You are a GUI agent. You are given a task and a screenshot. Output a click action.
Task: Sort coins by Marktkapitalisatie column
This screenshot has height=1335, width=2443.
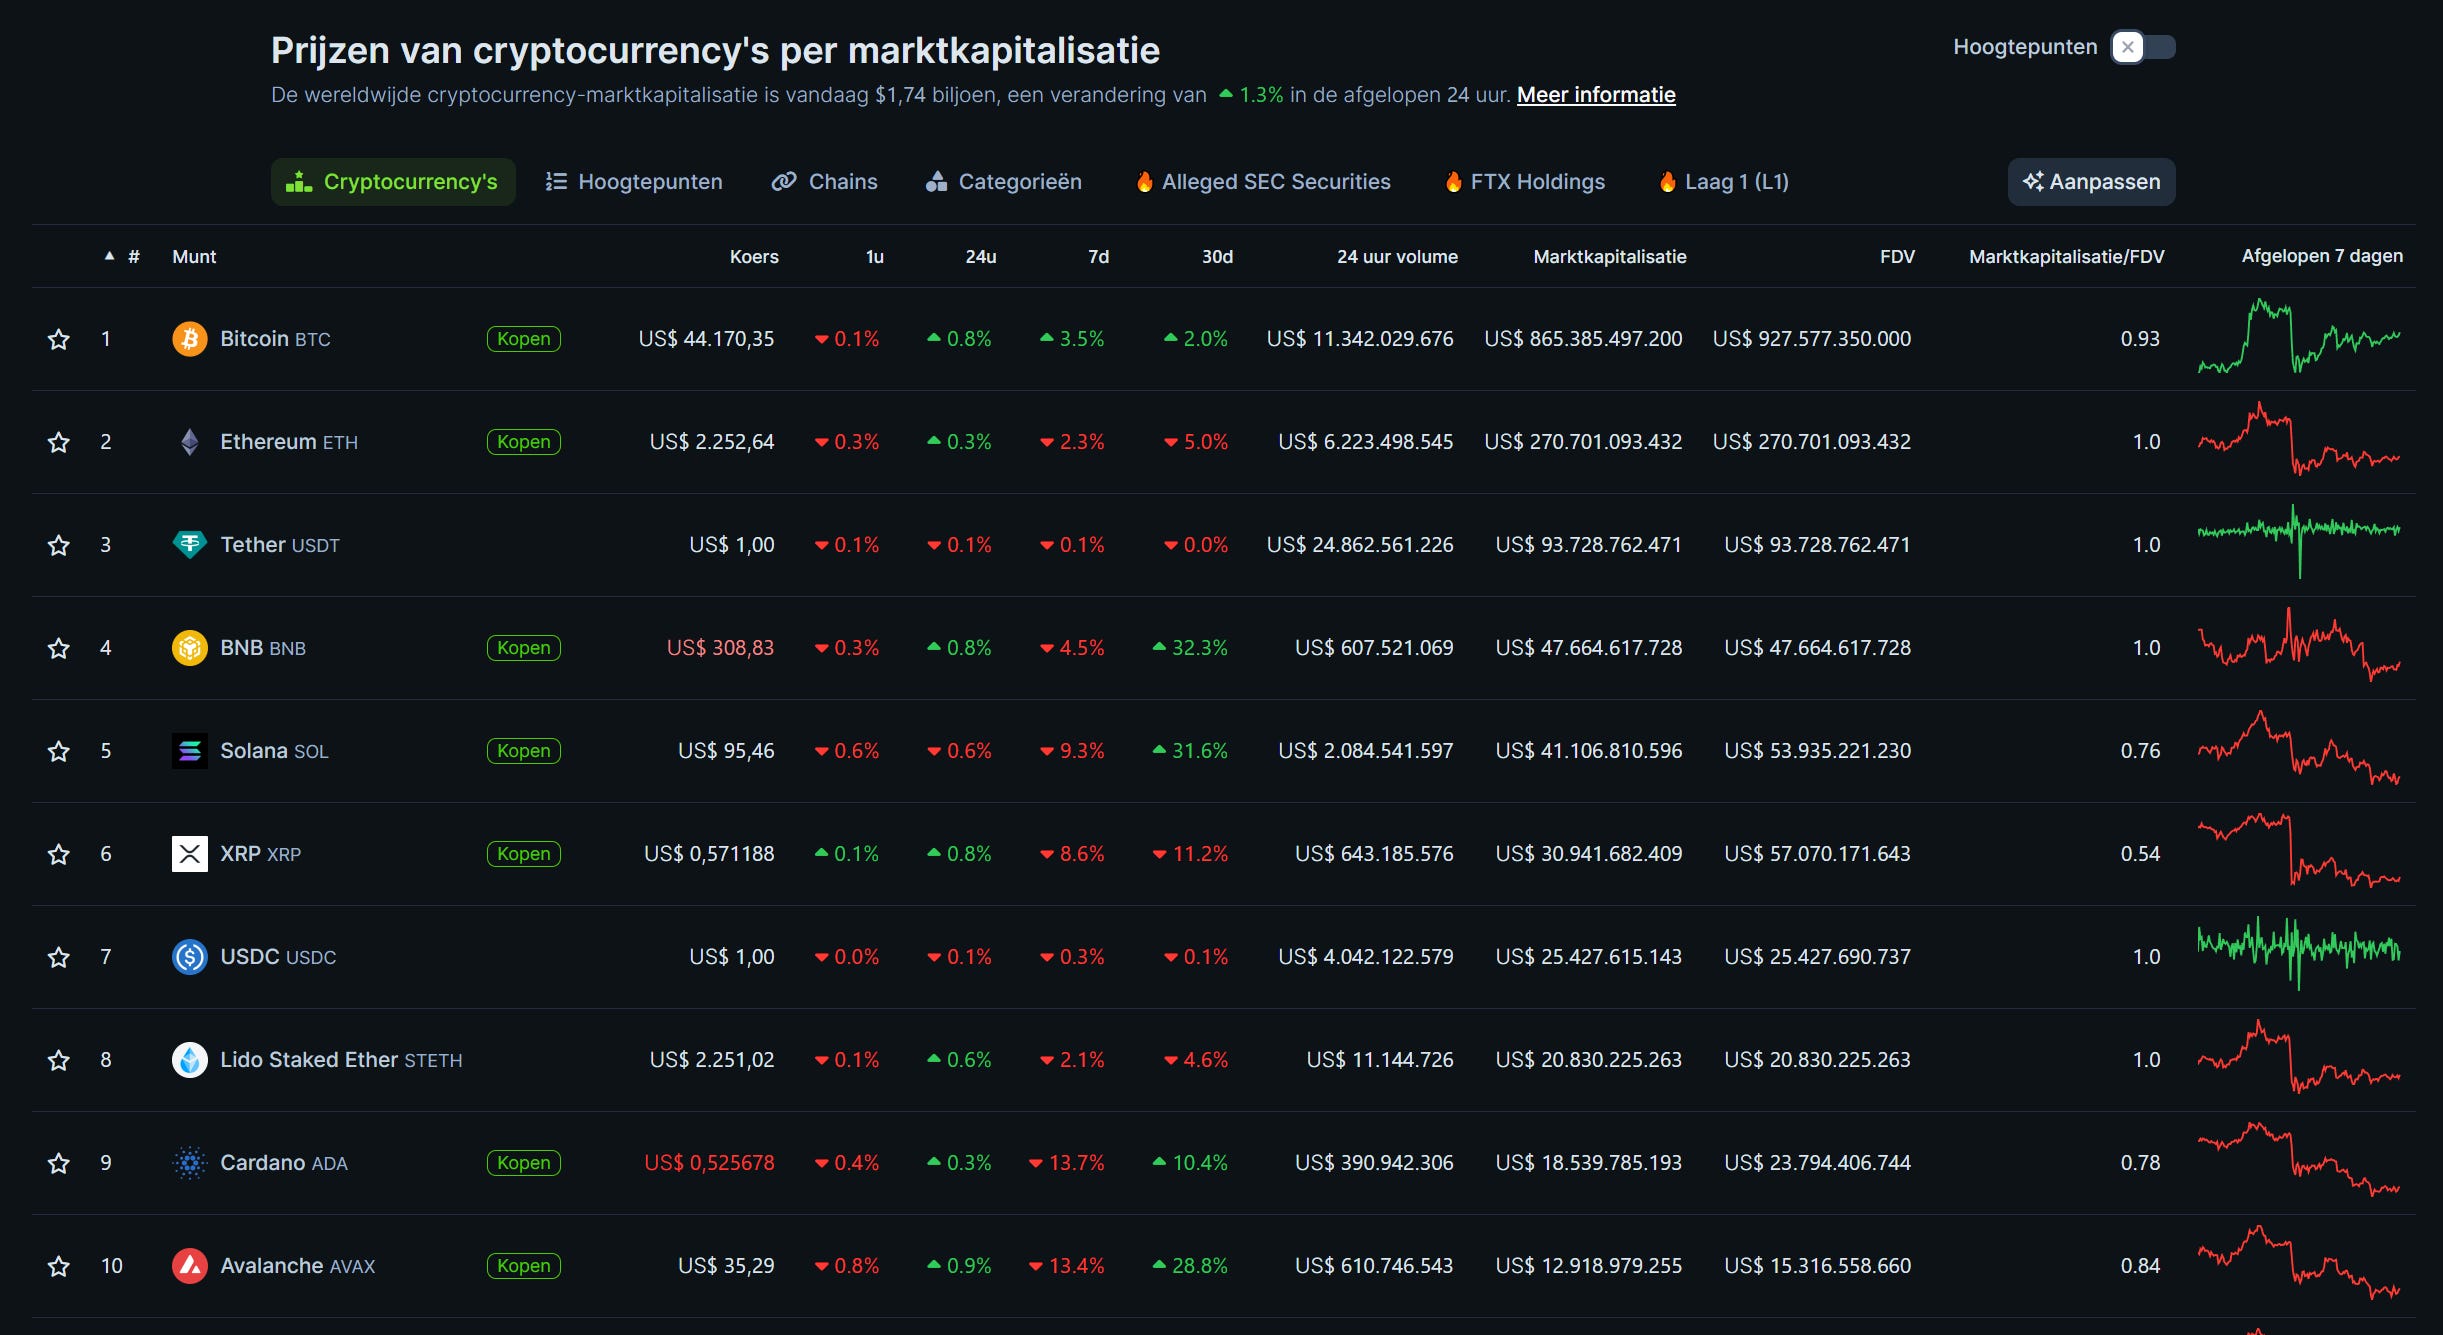1610,256
